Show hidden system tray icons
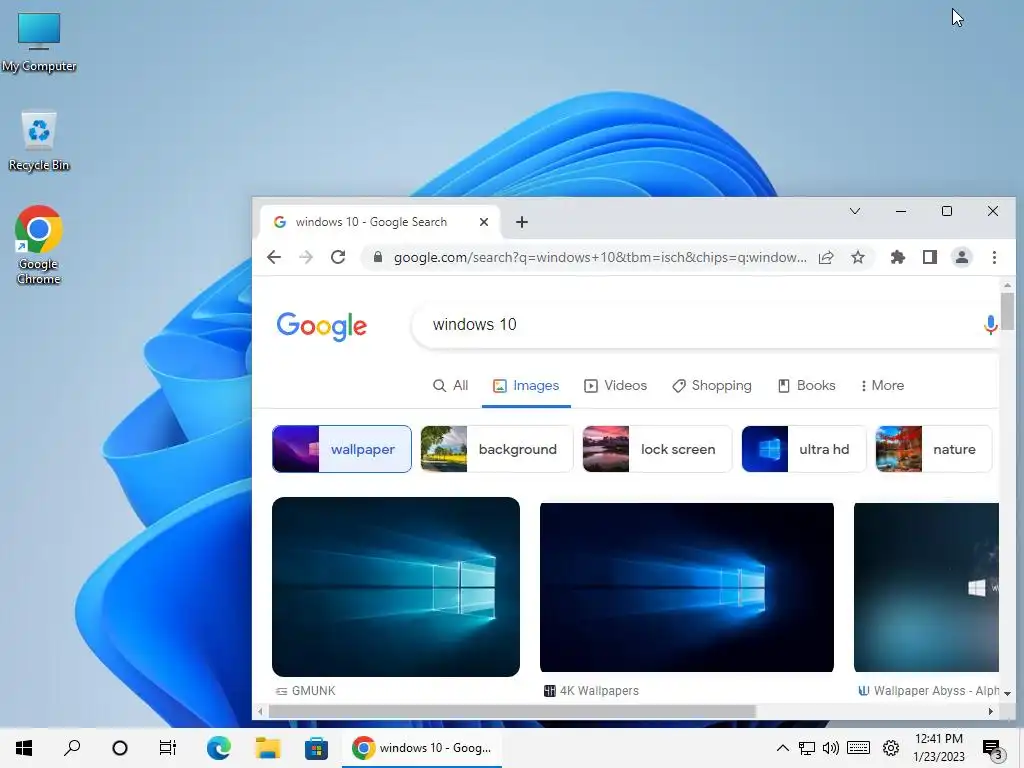This screenshot has height=768, width=1024. [x=782, y=748]
